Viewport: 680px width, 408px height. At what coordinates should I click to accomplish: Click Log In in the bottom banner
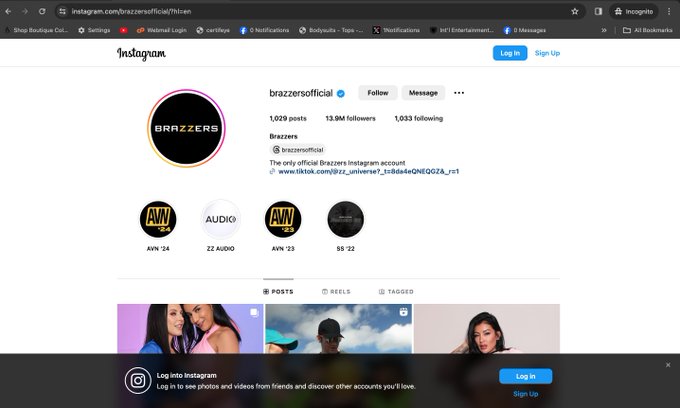tap(526, 376)
